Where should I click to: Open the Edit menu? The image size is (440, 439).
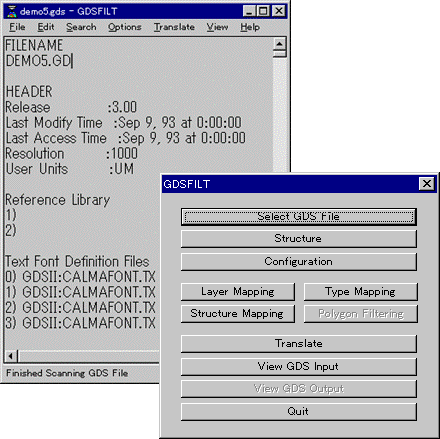tap(46, 27)
